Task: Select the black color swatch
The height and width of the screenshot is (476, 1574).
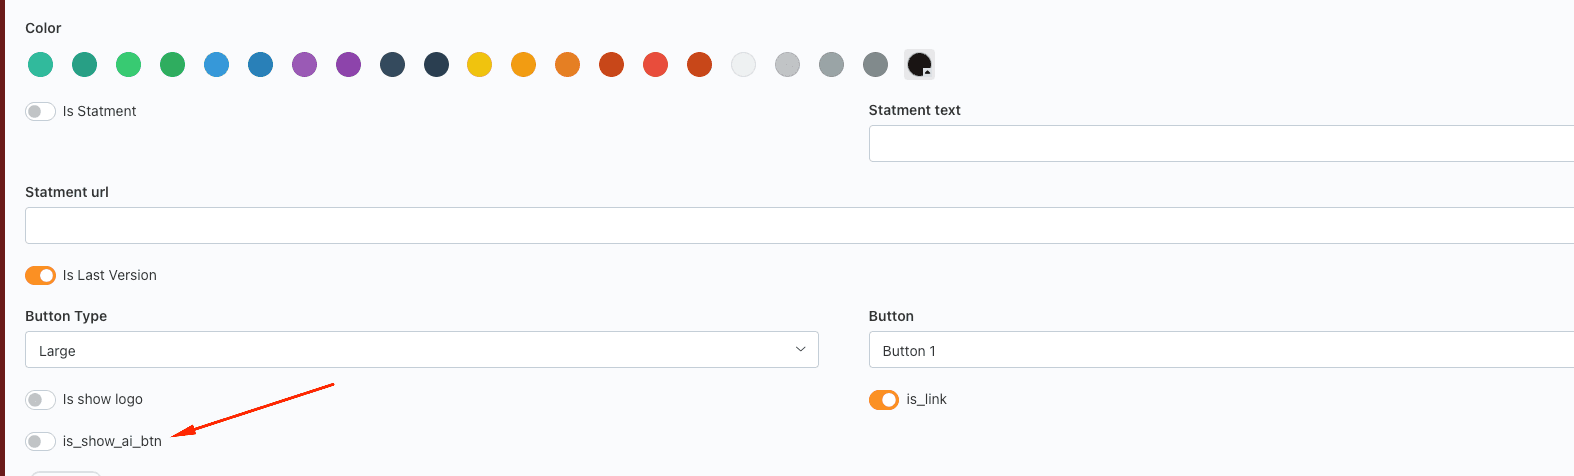Action: (x=919, y=65)
